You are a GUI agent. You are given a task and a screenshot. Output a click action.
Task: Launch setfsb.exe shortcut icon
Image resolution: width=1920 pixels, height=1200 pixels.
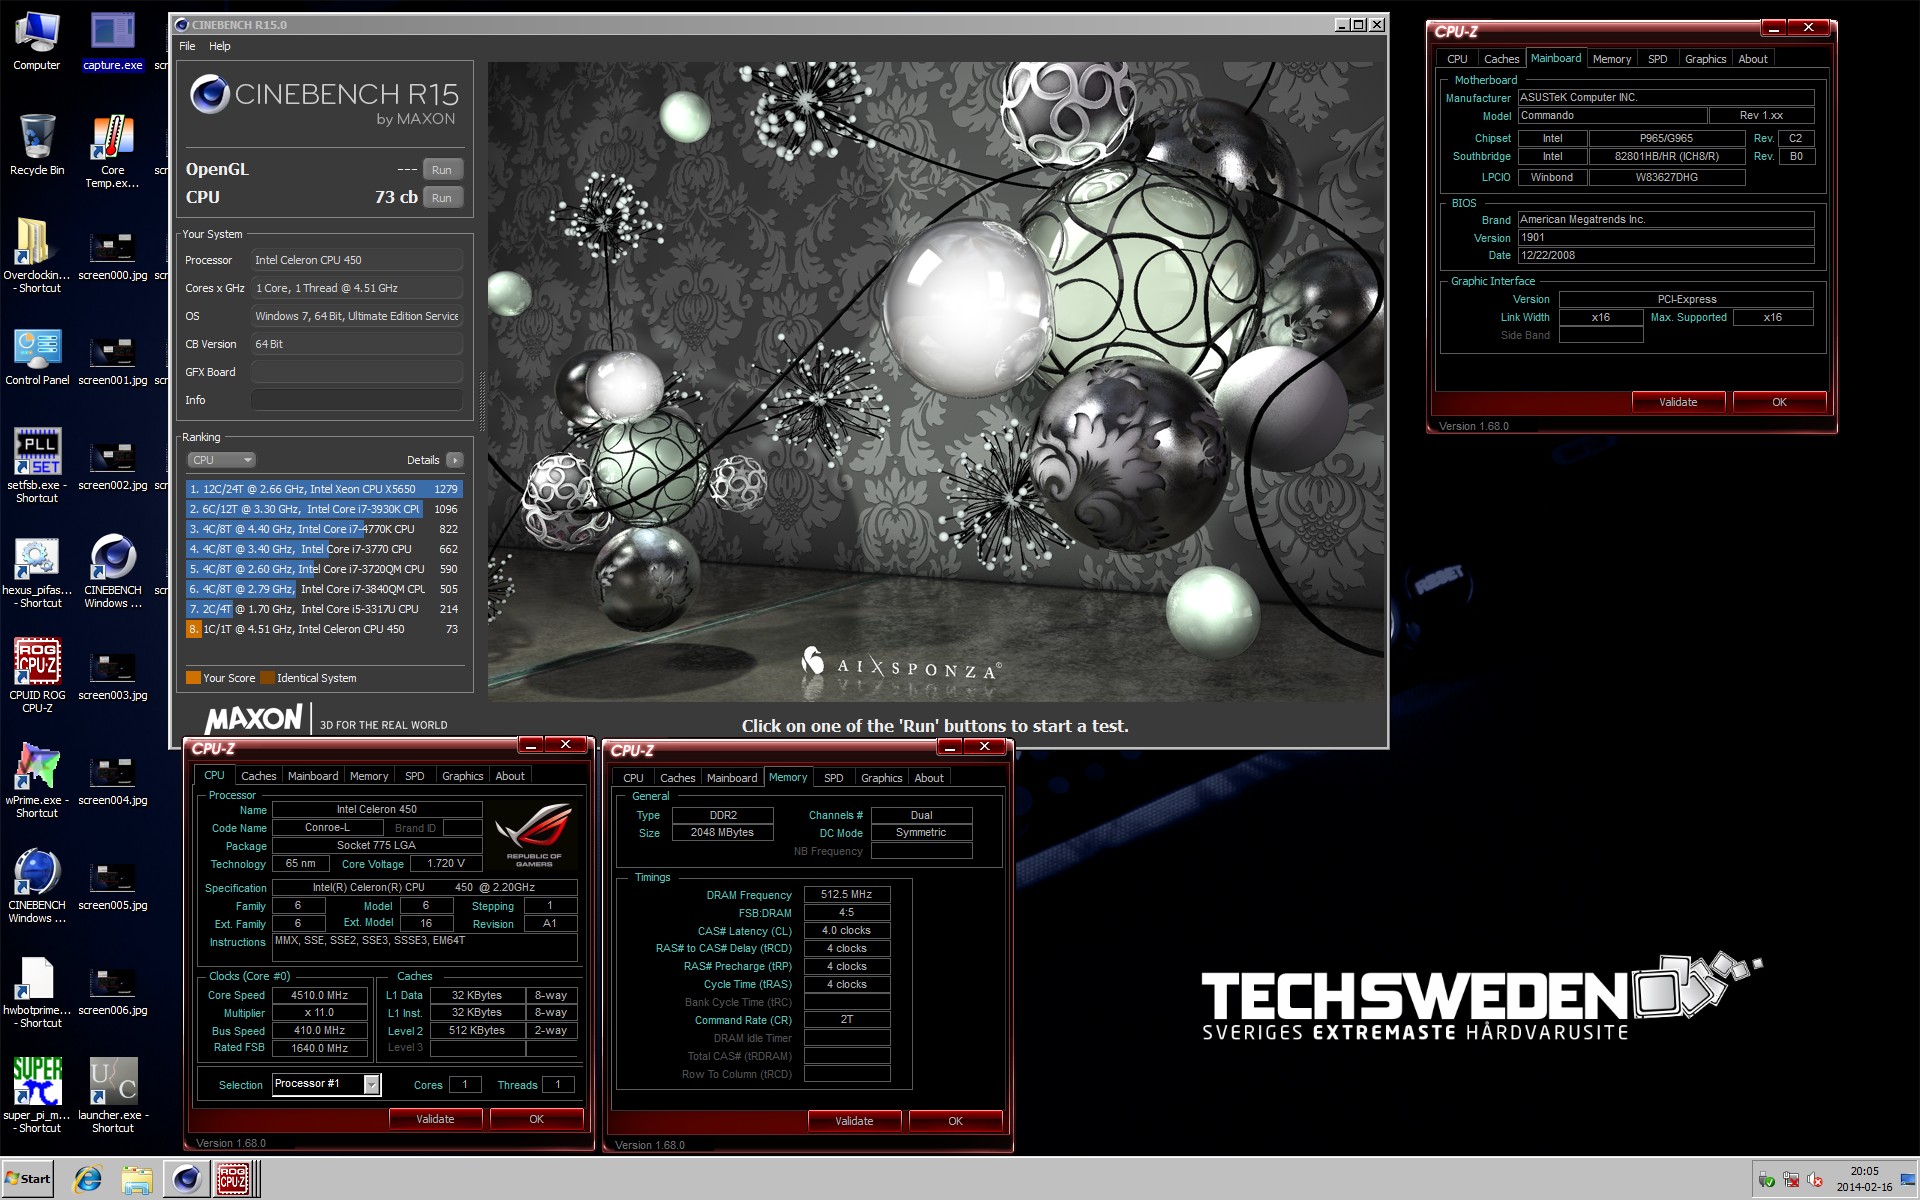(37, 466)
